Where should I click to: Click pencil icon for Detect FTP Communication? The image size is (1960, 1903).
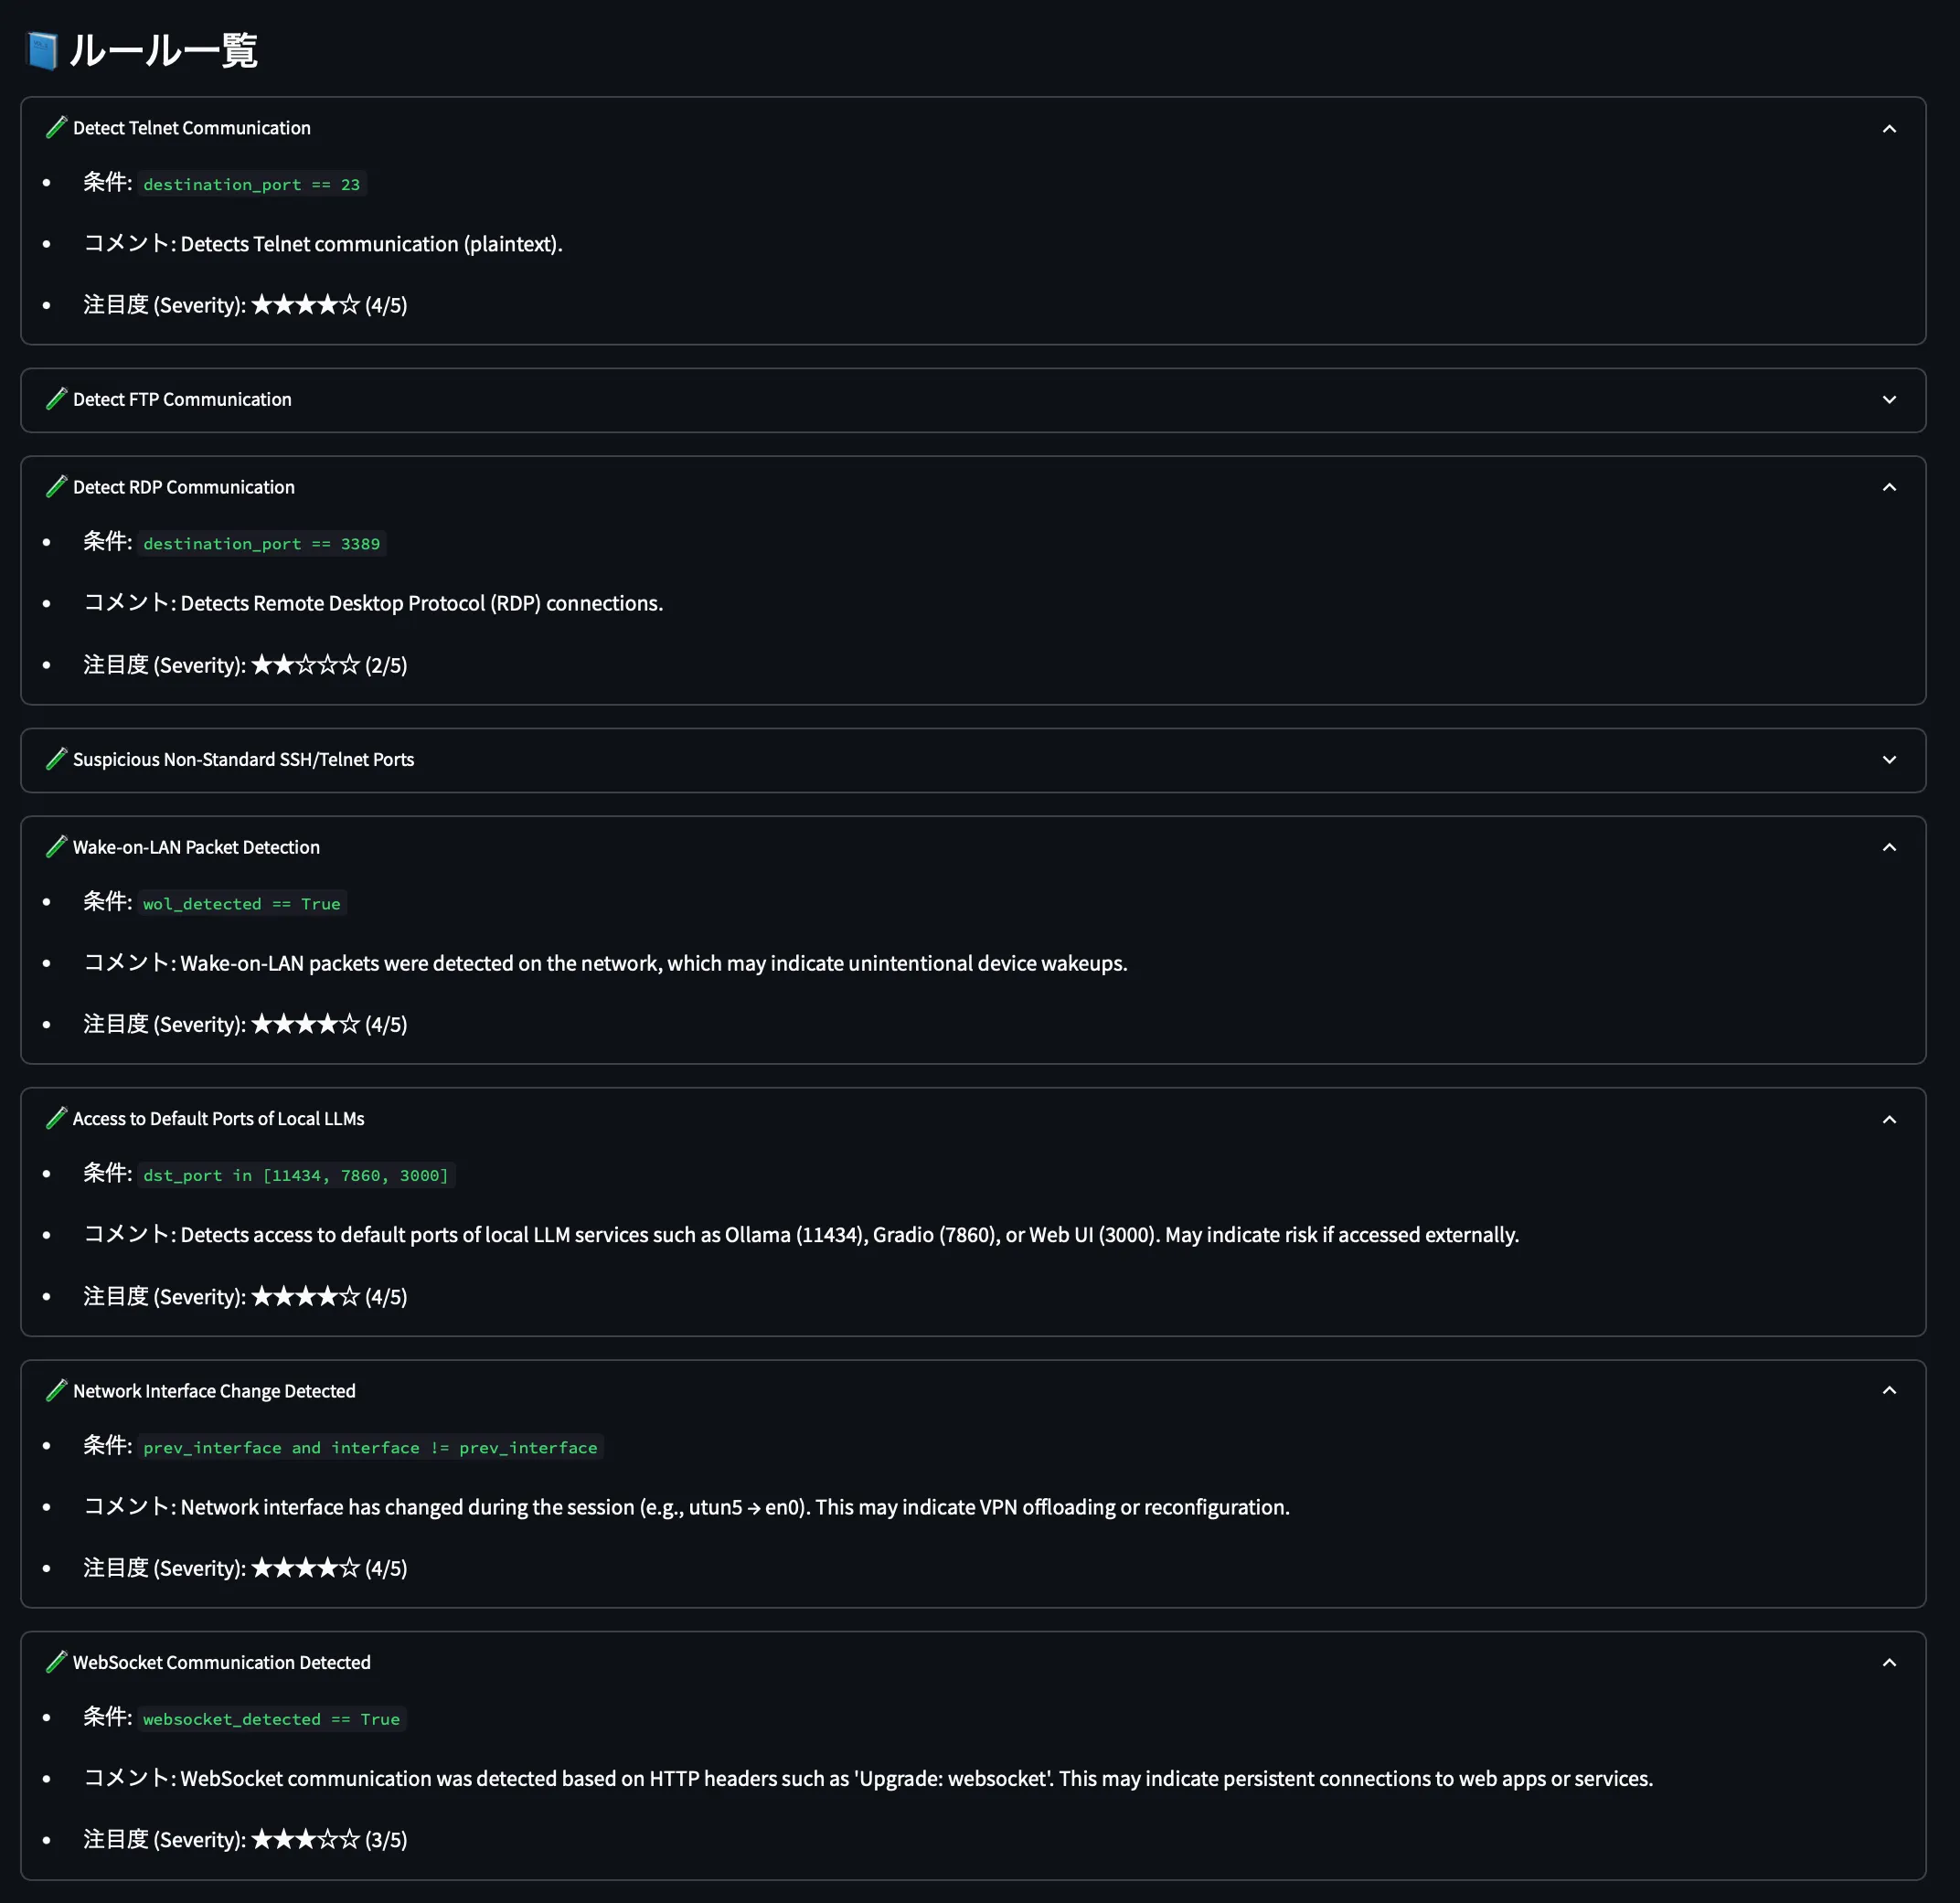[57, 399]
